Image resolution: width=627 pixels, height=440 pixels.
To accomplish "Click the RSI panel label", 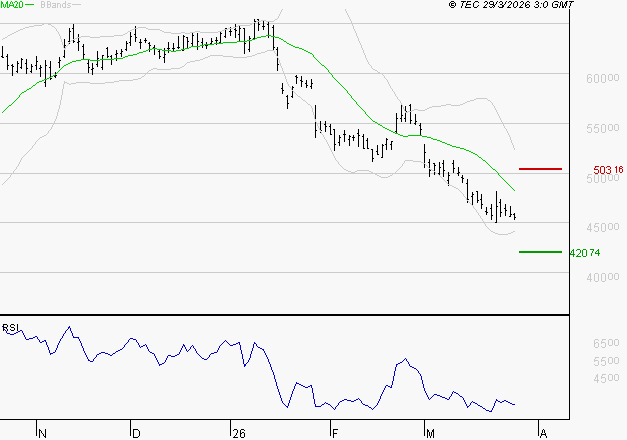I will [10, 328].
